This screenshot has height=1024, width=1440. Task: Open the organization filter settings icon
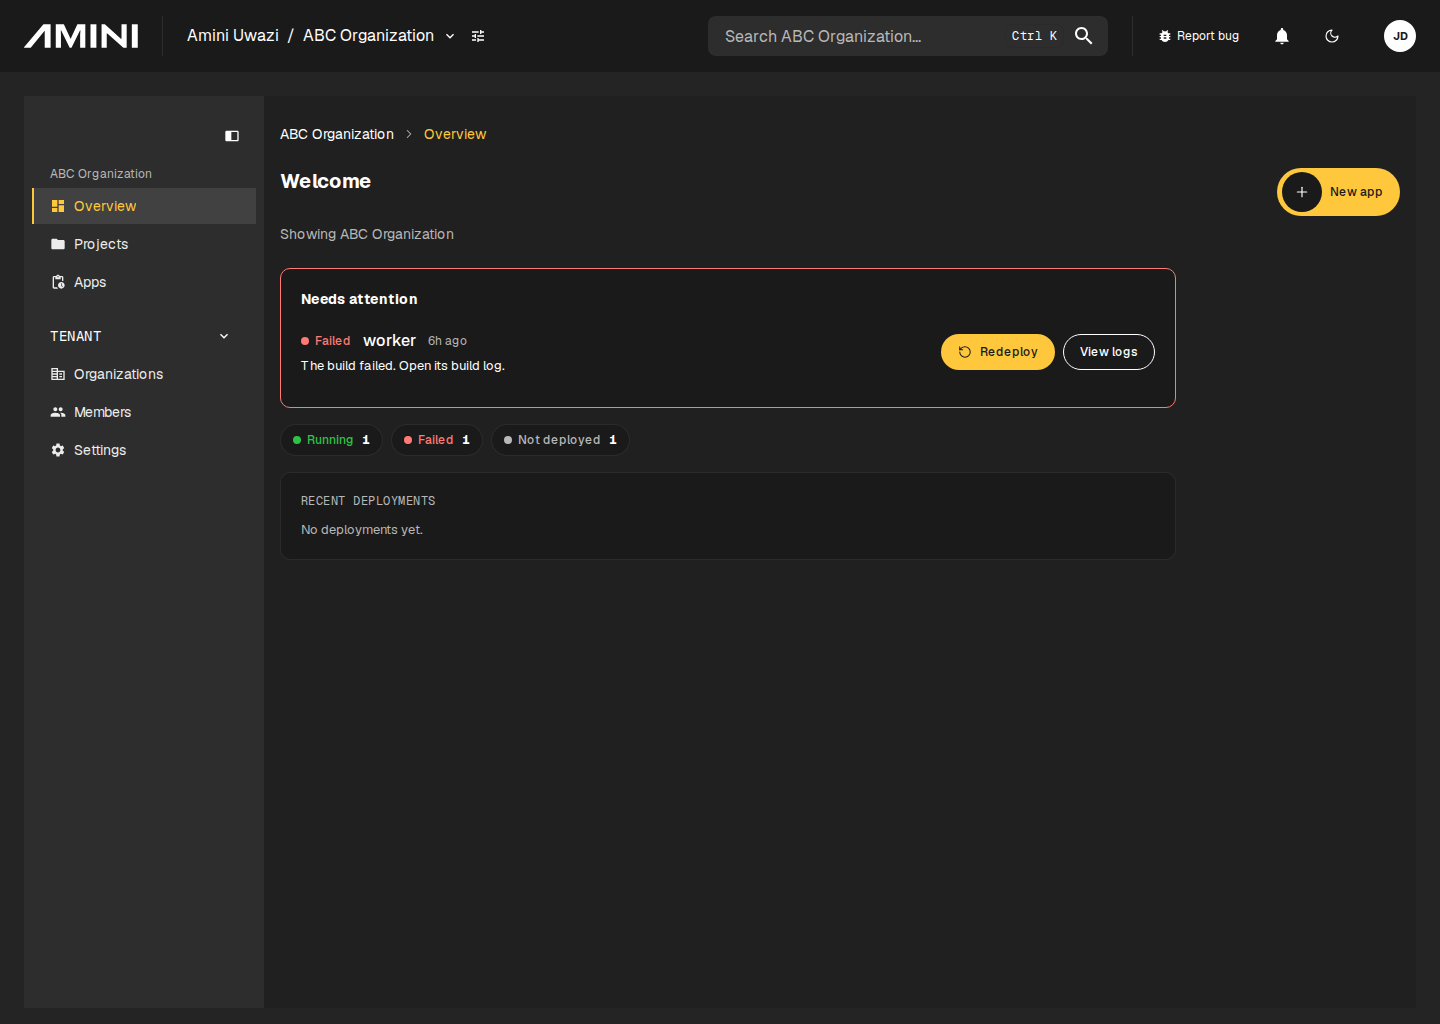478,36
